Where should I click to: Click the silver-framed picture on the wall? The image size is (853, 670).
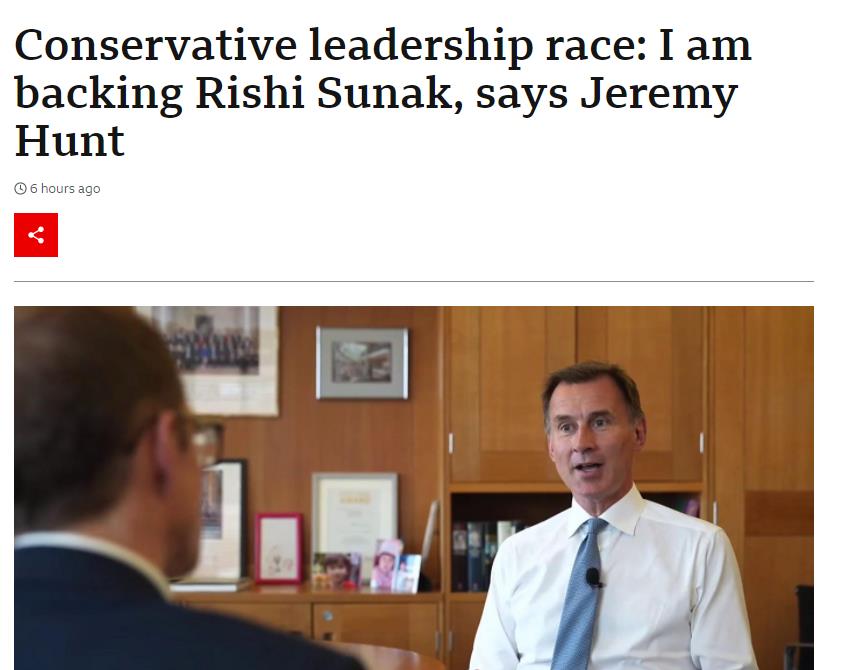[362, 363]
